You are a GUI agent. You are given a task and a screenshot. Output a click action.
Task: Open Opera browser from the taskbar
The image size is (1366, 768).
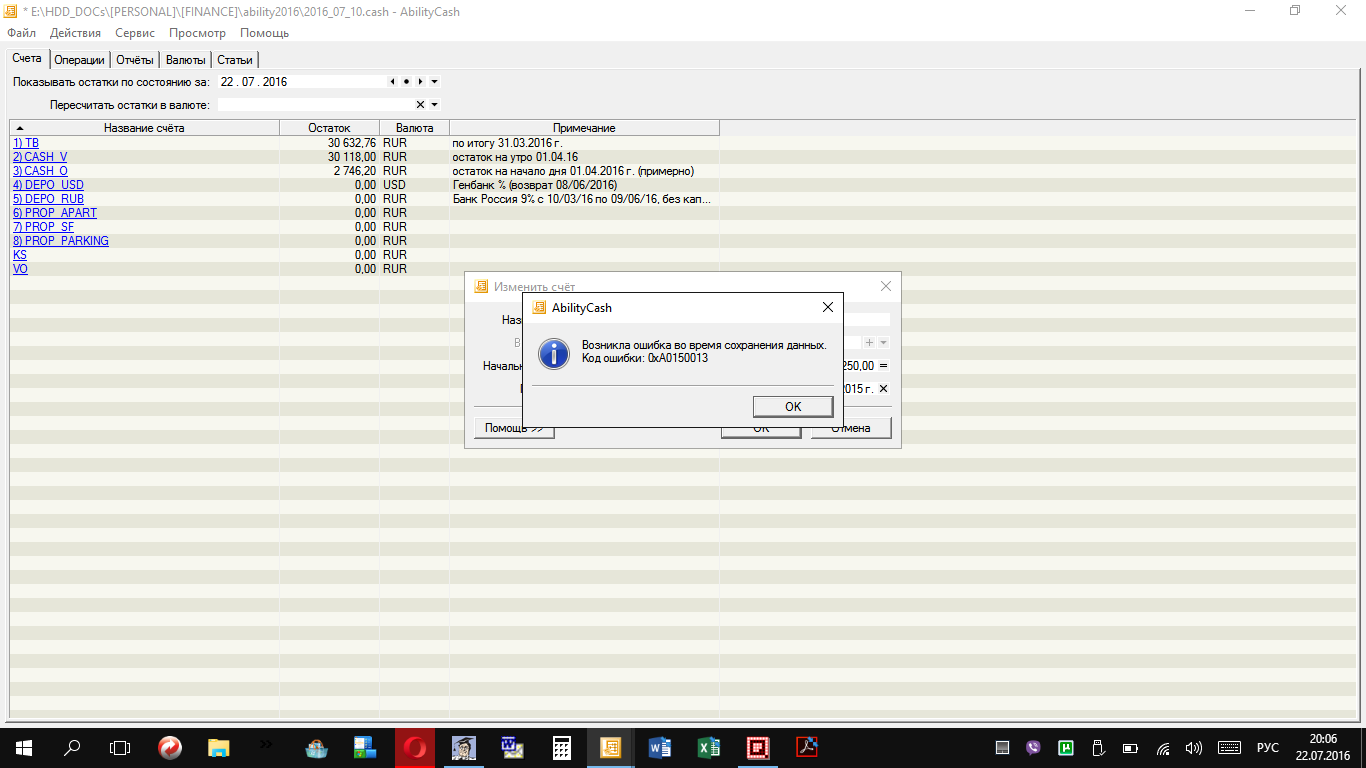coord(415,747)
